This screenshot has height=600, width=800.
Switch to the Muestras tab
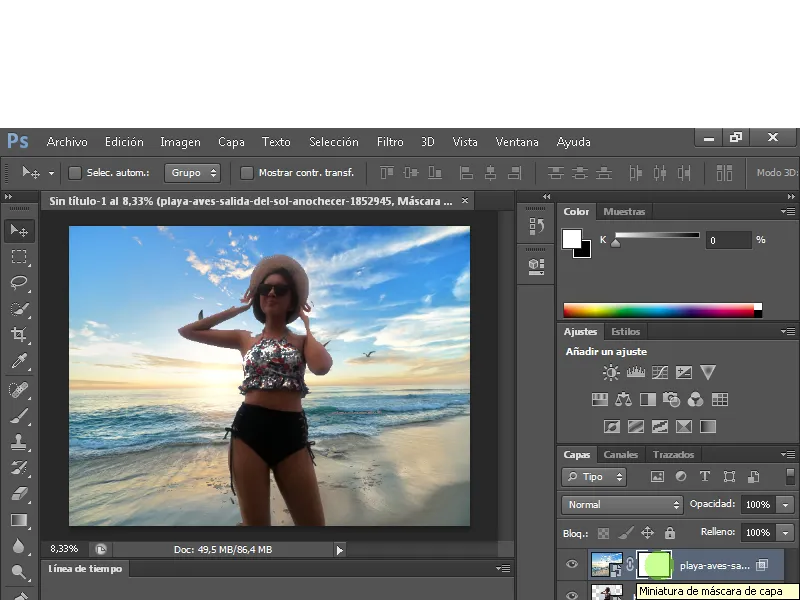(x=624, y=212)
